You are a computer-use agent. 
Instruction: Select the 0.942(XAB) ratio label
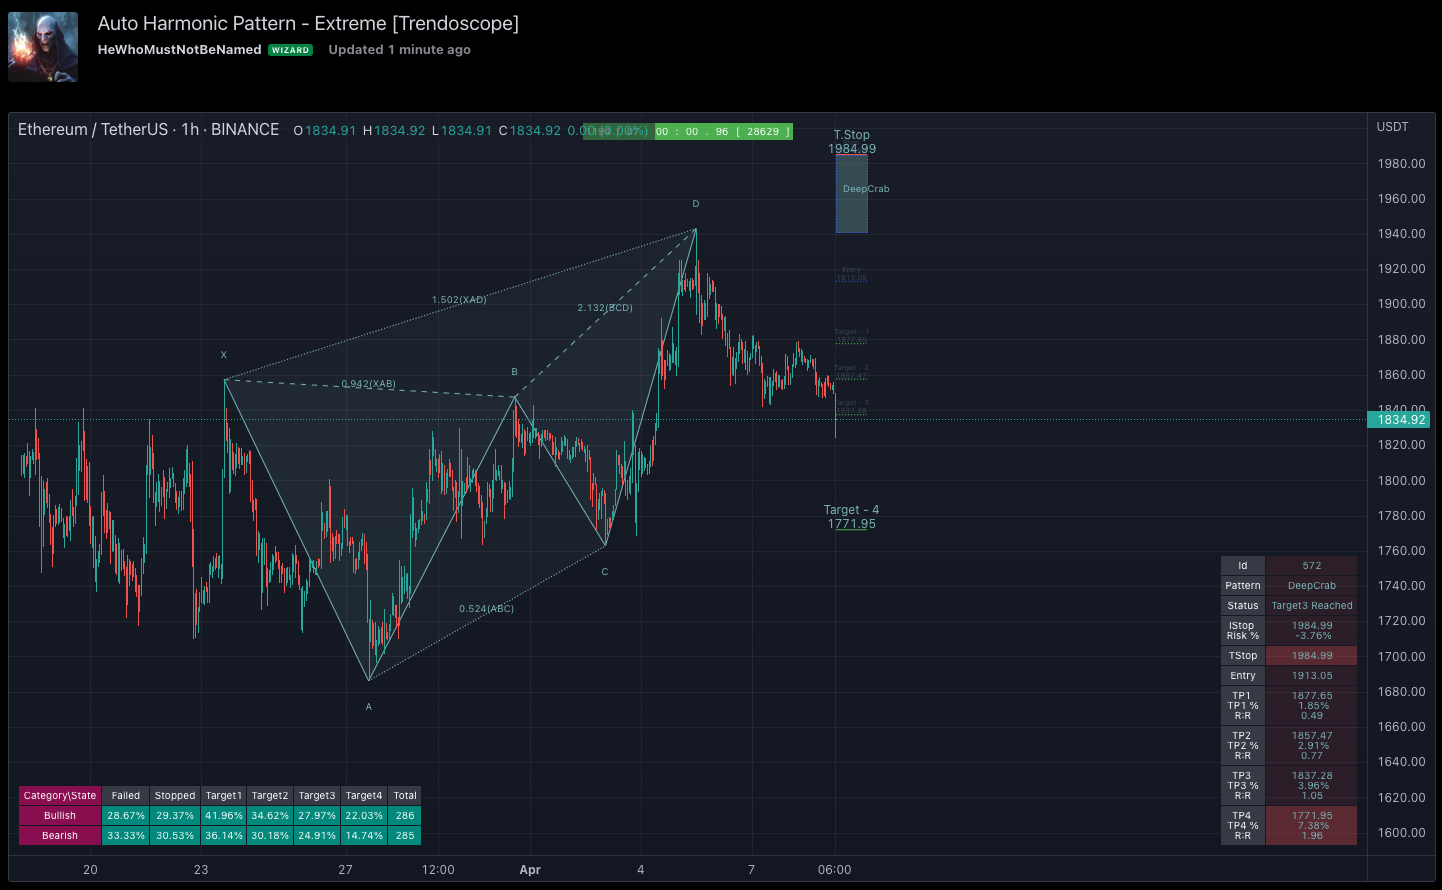(x=369, y=384)
